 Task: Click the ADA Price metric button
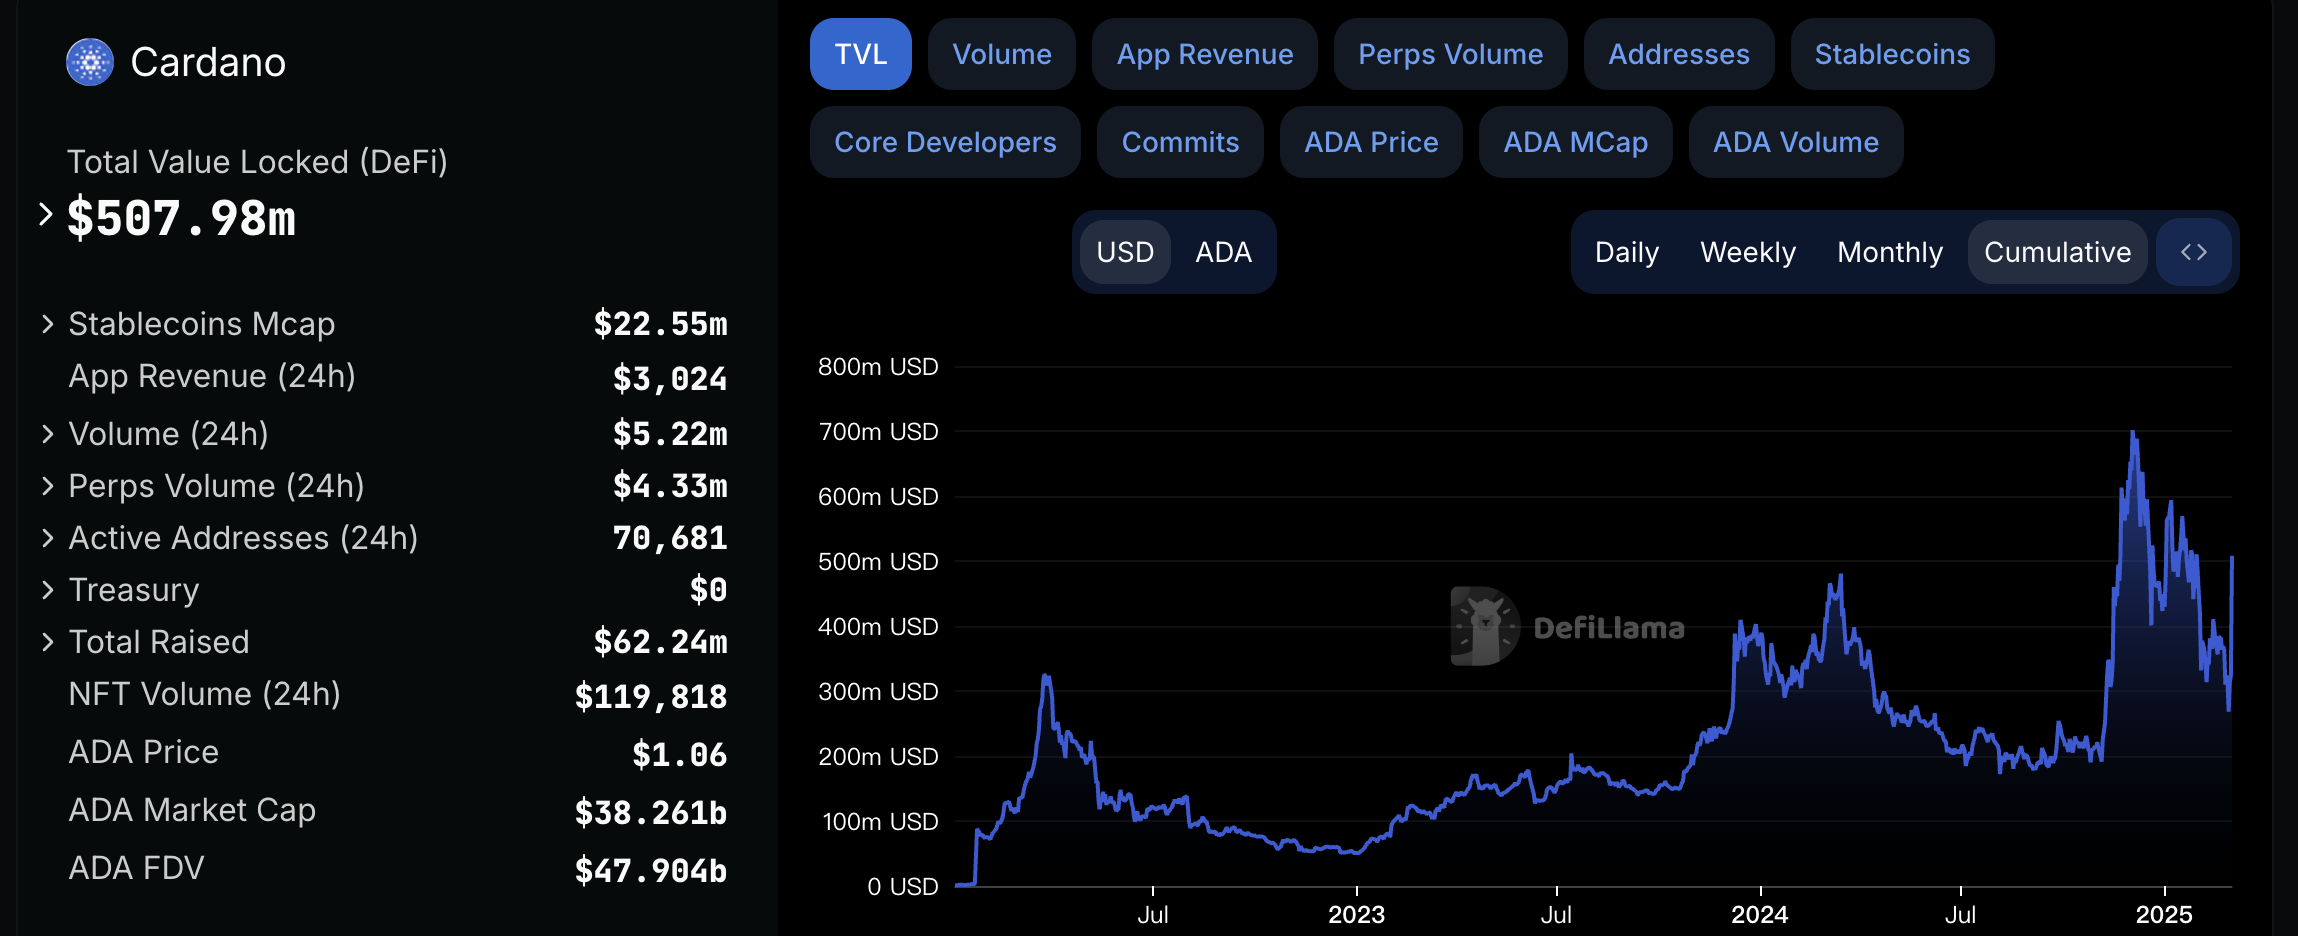pos(1371,142)
